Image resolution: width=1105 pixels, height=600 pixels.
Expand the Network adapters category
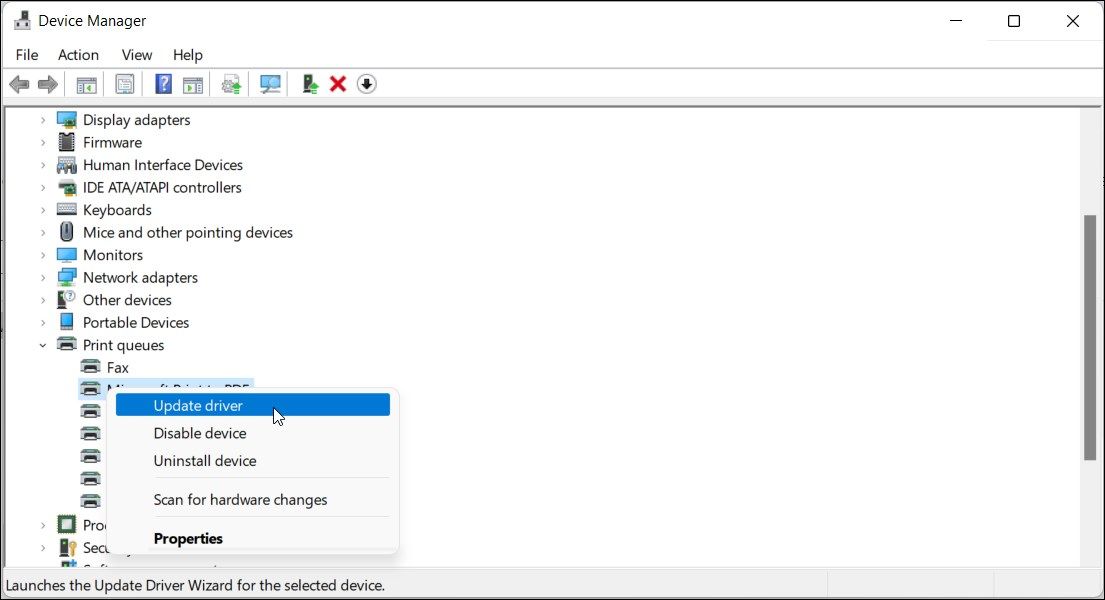click(x=41, y=277)
